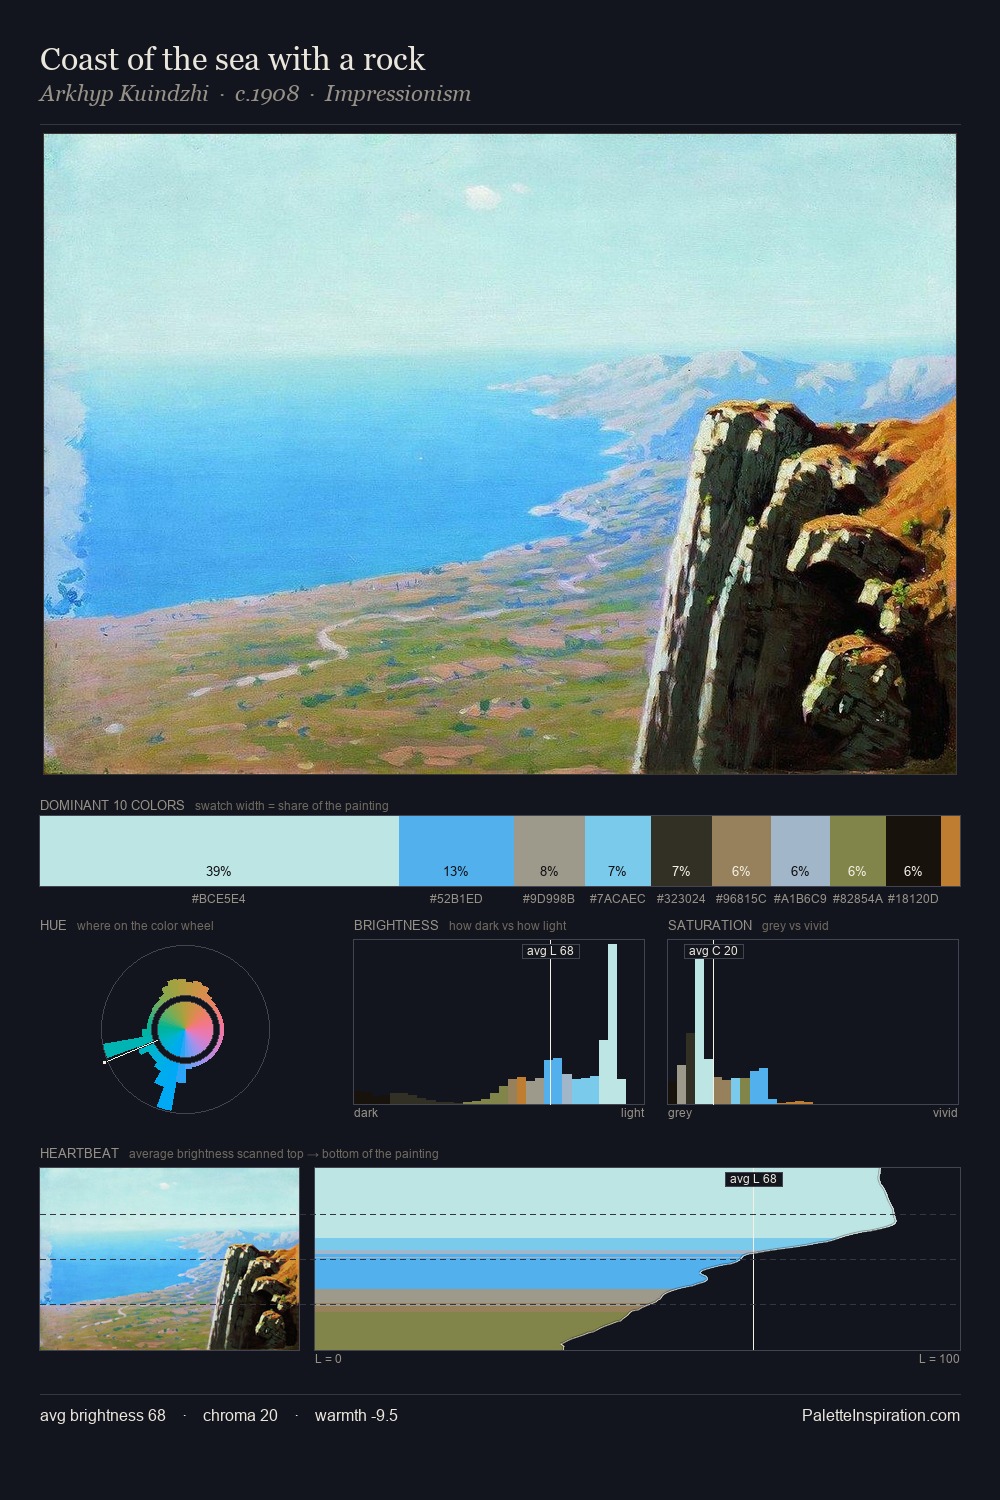This screenshot has height=1500, width=1000.
Task: Click the "8%" share label
Action: (549, 871)
